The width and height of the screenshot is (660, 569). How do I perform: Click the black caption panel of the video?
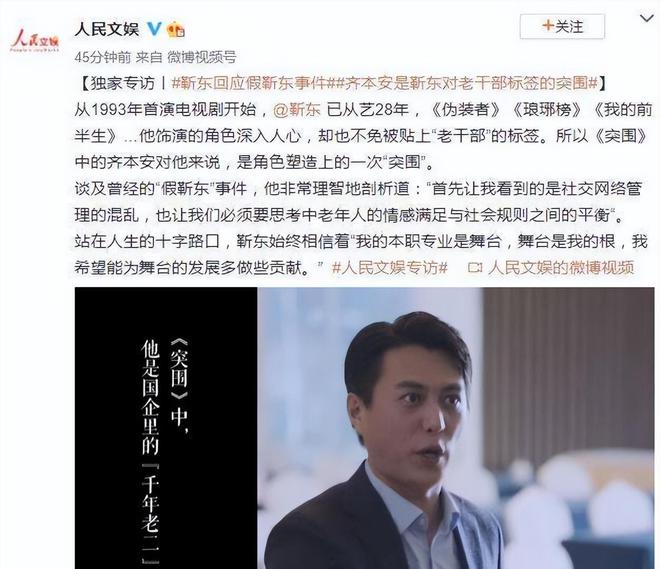pyautogui.click(x=166, y=428)
